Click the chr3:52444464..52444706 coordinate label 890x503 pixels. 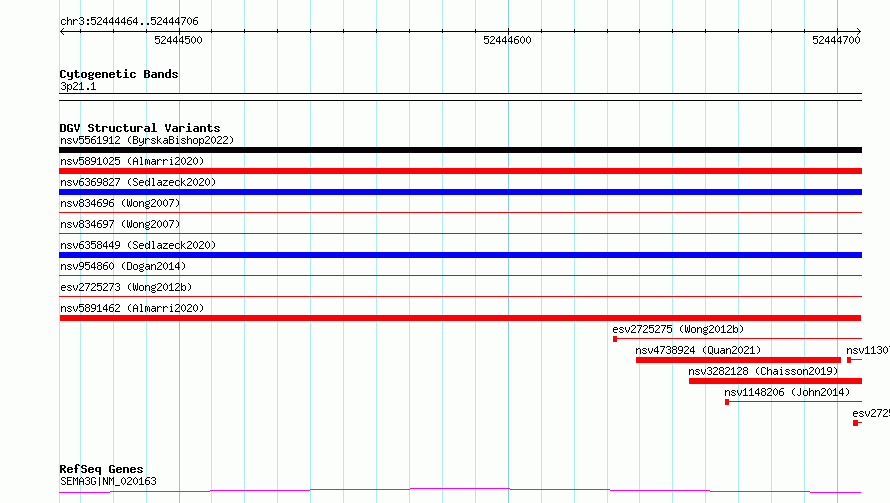click(x=129, y=21)
